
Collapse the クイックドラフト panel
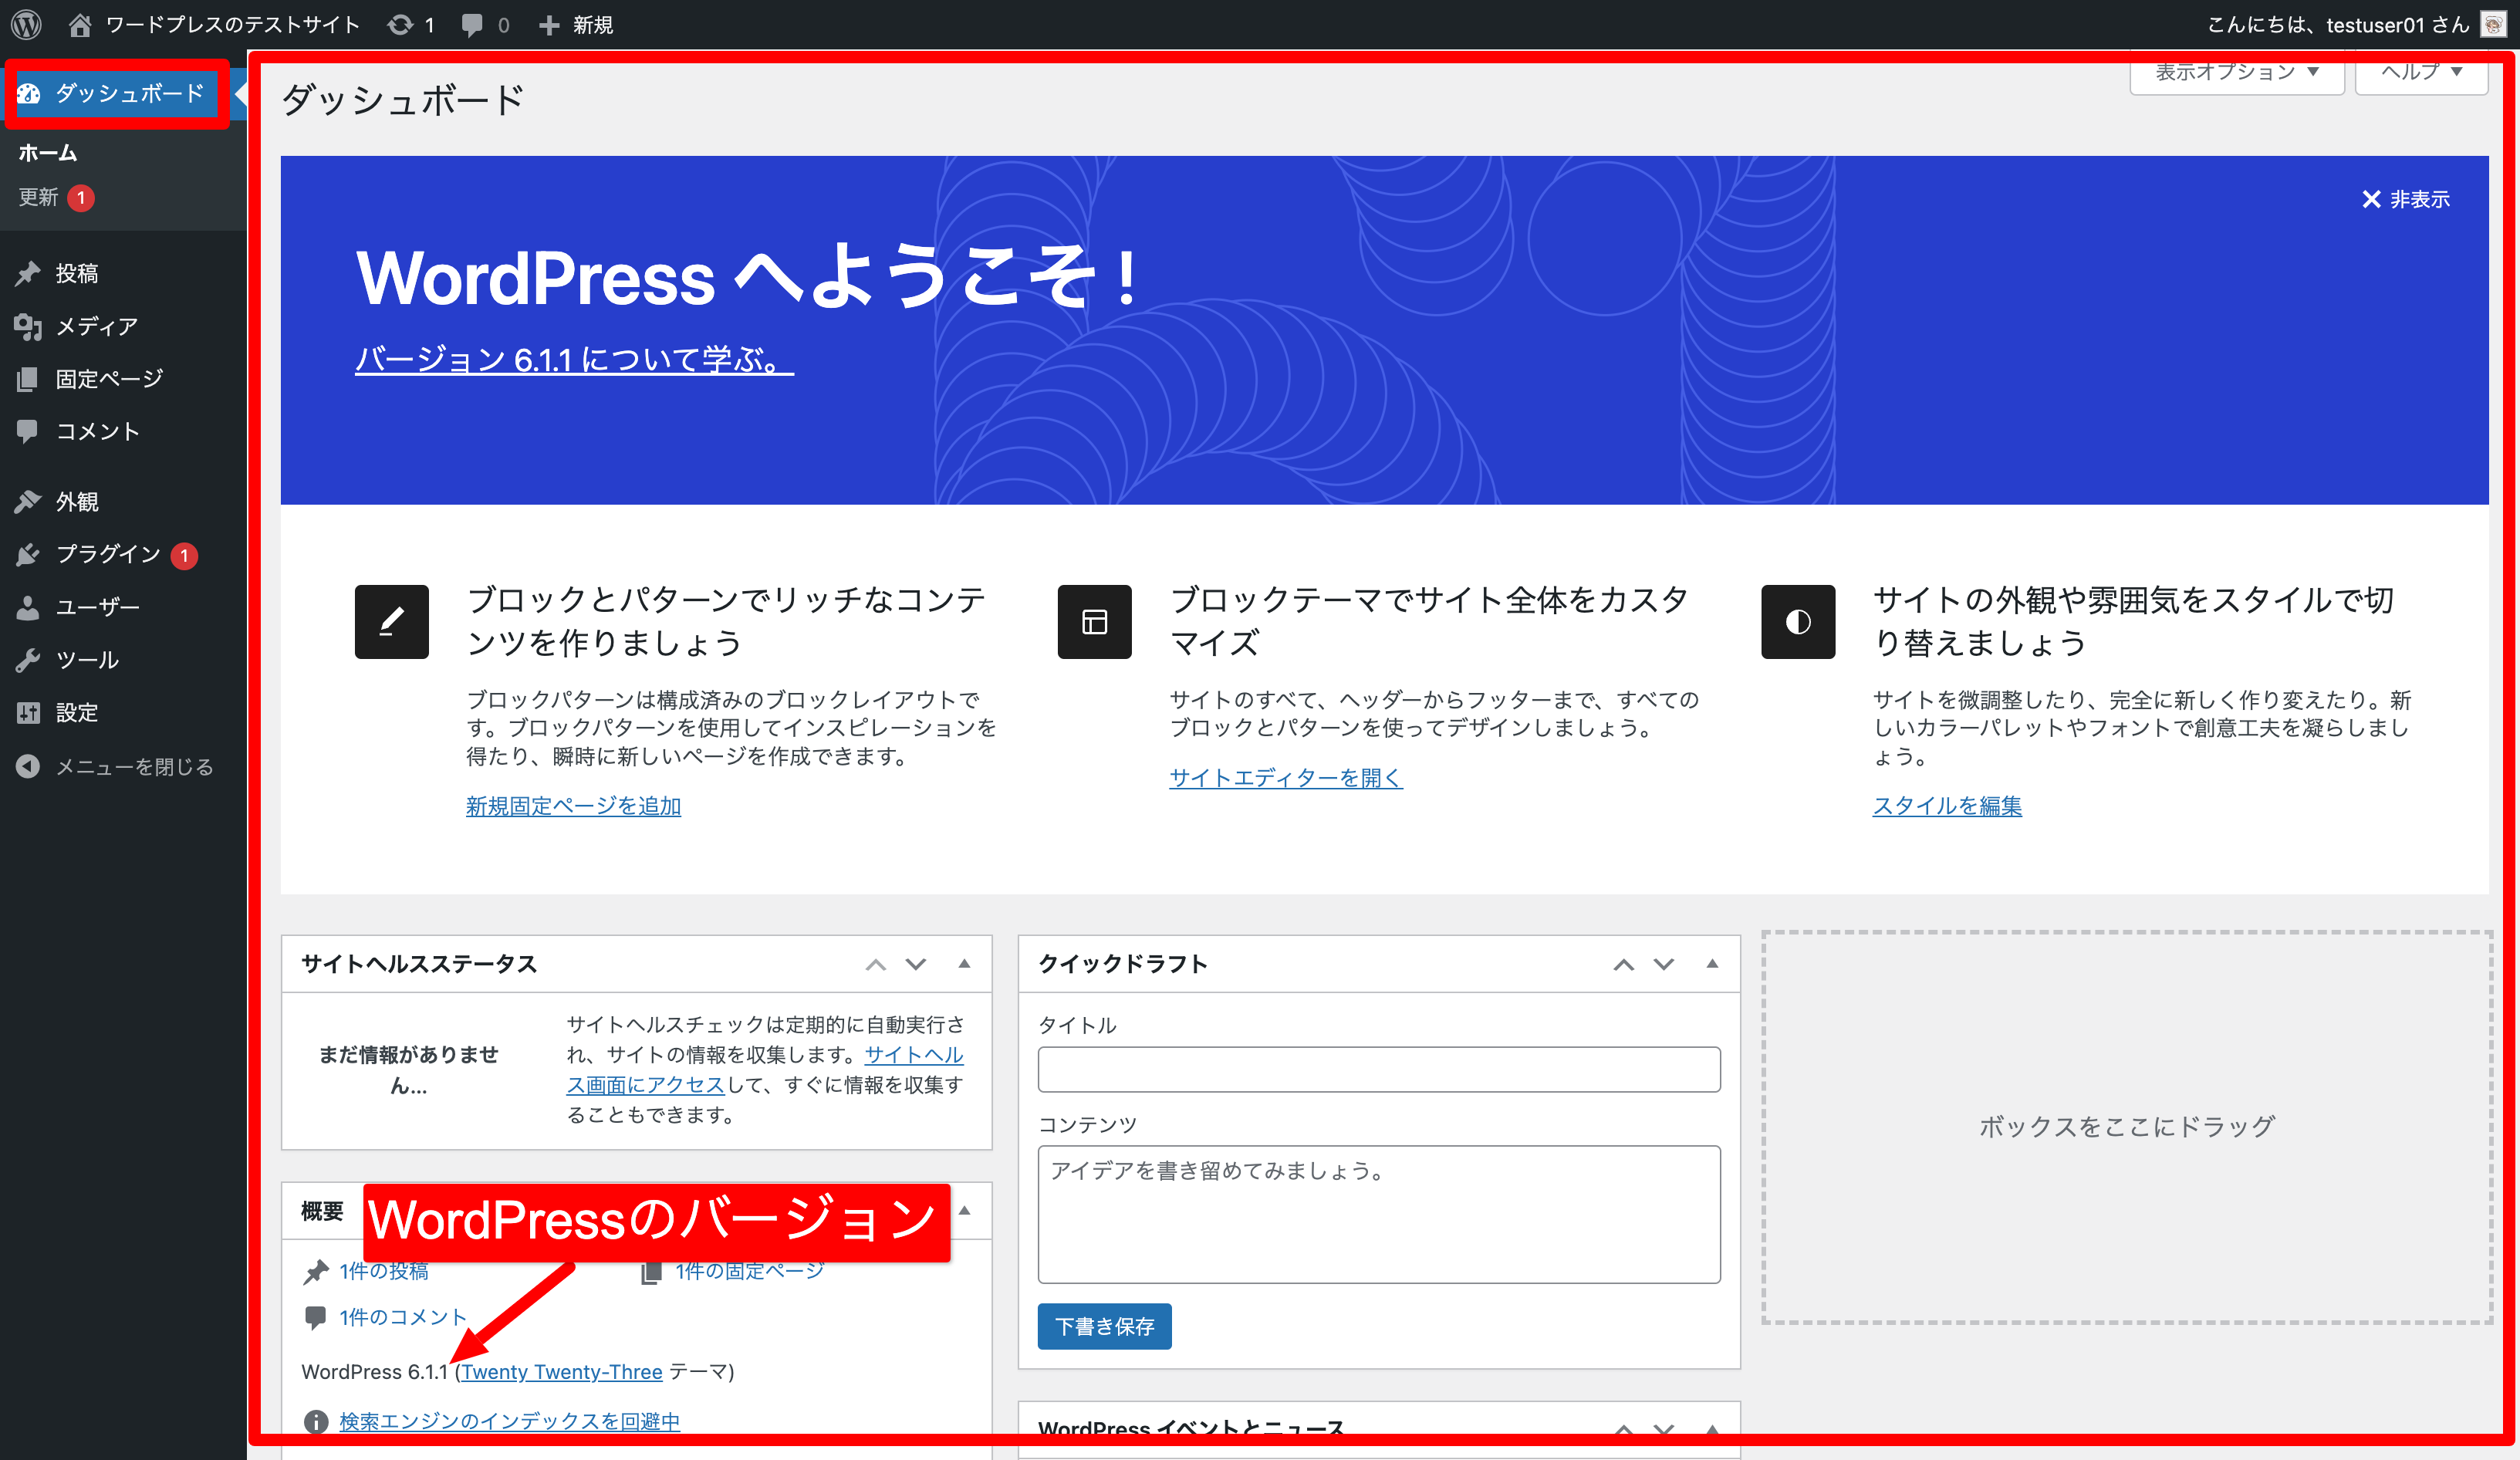(1712, 964)
